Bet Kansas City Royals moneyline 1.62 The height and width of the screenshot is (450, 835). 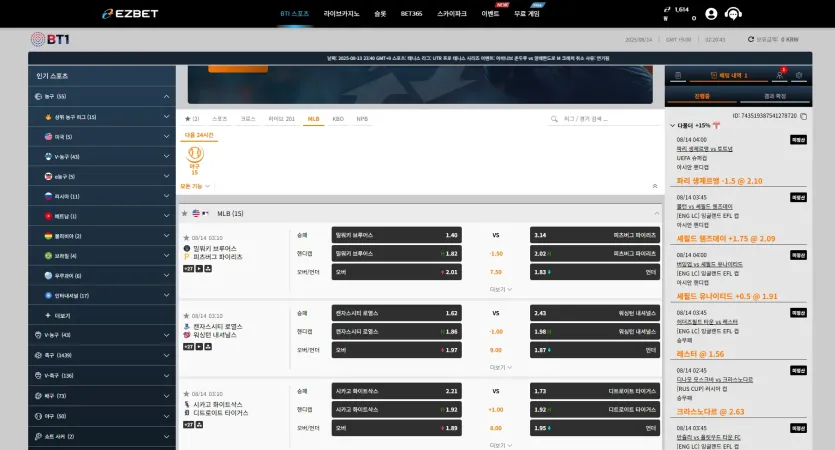396,313
